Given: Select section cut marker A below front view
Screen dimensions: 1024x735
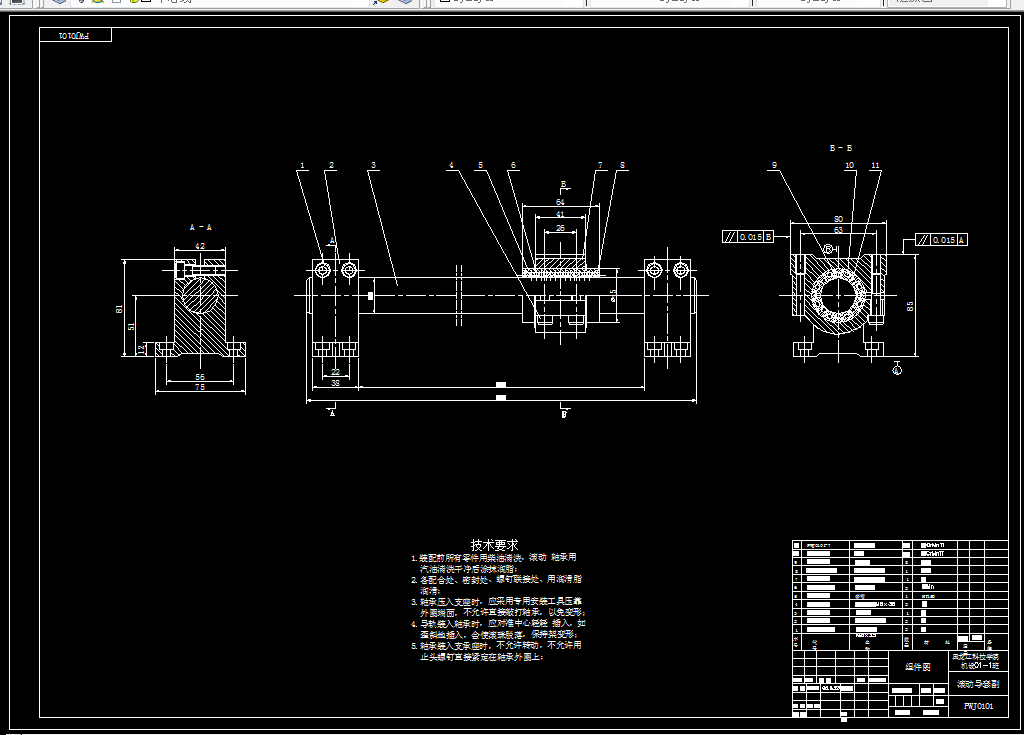Looking at the screenshot, I should pyautogui.click(x=332, y=412).
